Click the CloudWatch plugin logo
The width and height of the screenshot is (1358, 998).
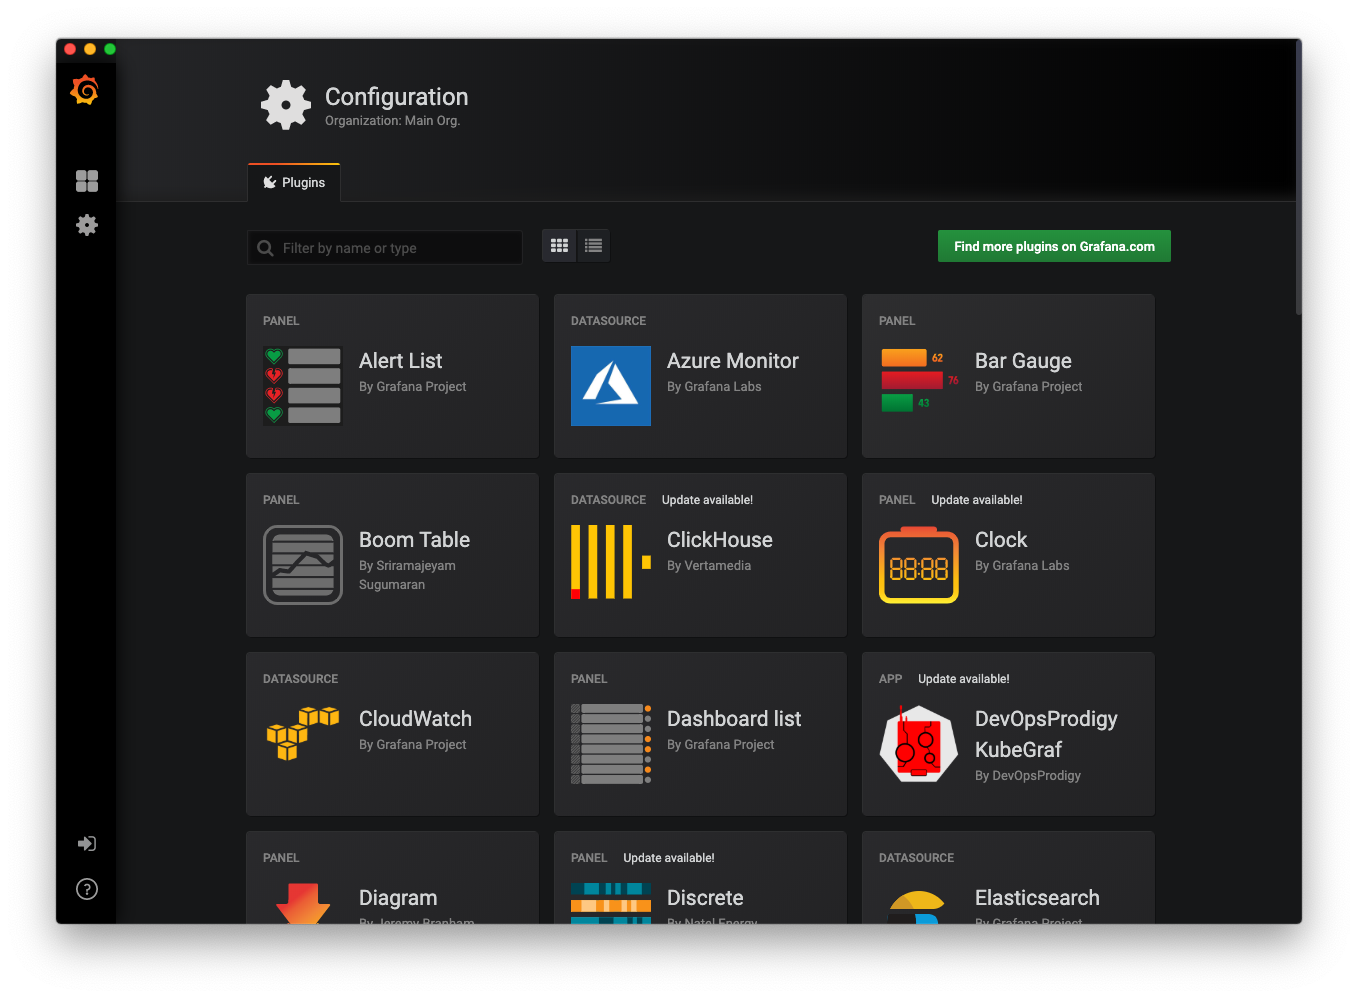[303, 733]
